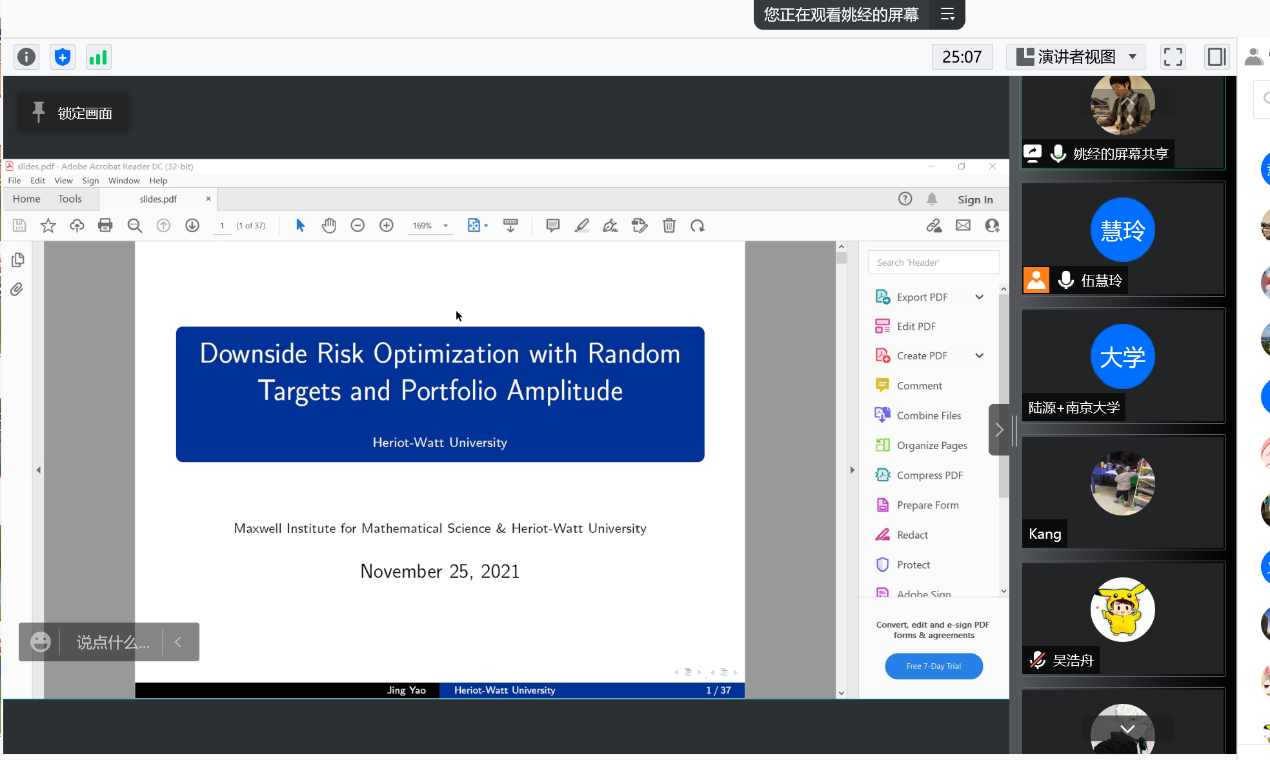
Task: Switch to the Tools tab
Action: [70, 199]
